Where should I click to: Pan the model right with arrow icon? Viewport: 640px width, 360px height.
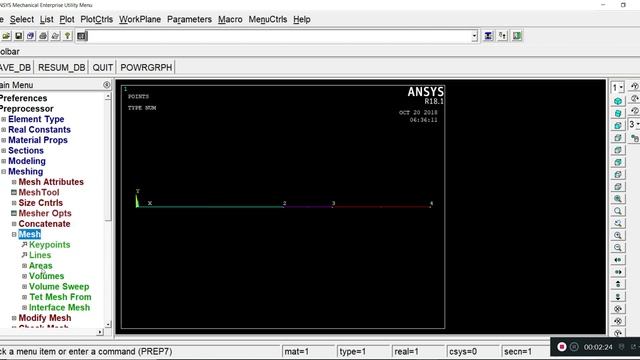(x=618, y=272)
